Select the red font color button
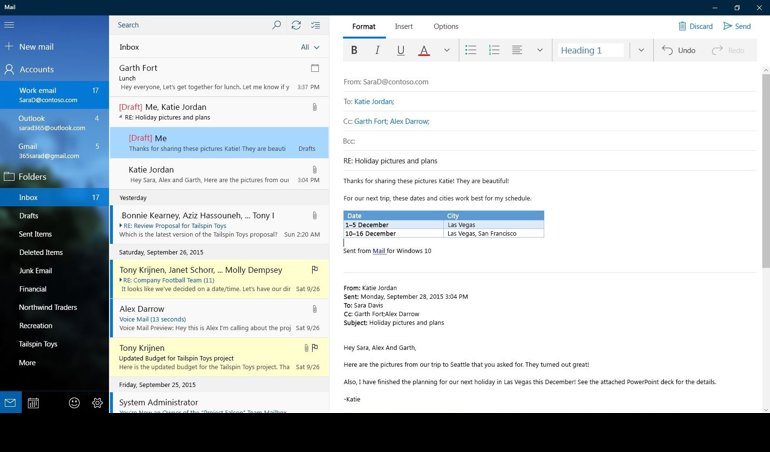The height and width of the screenshot is (452, 770). click(424, 50)
